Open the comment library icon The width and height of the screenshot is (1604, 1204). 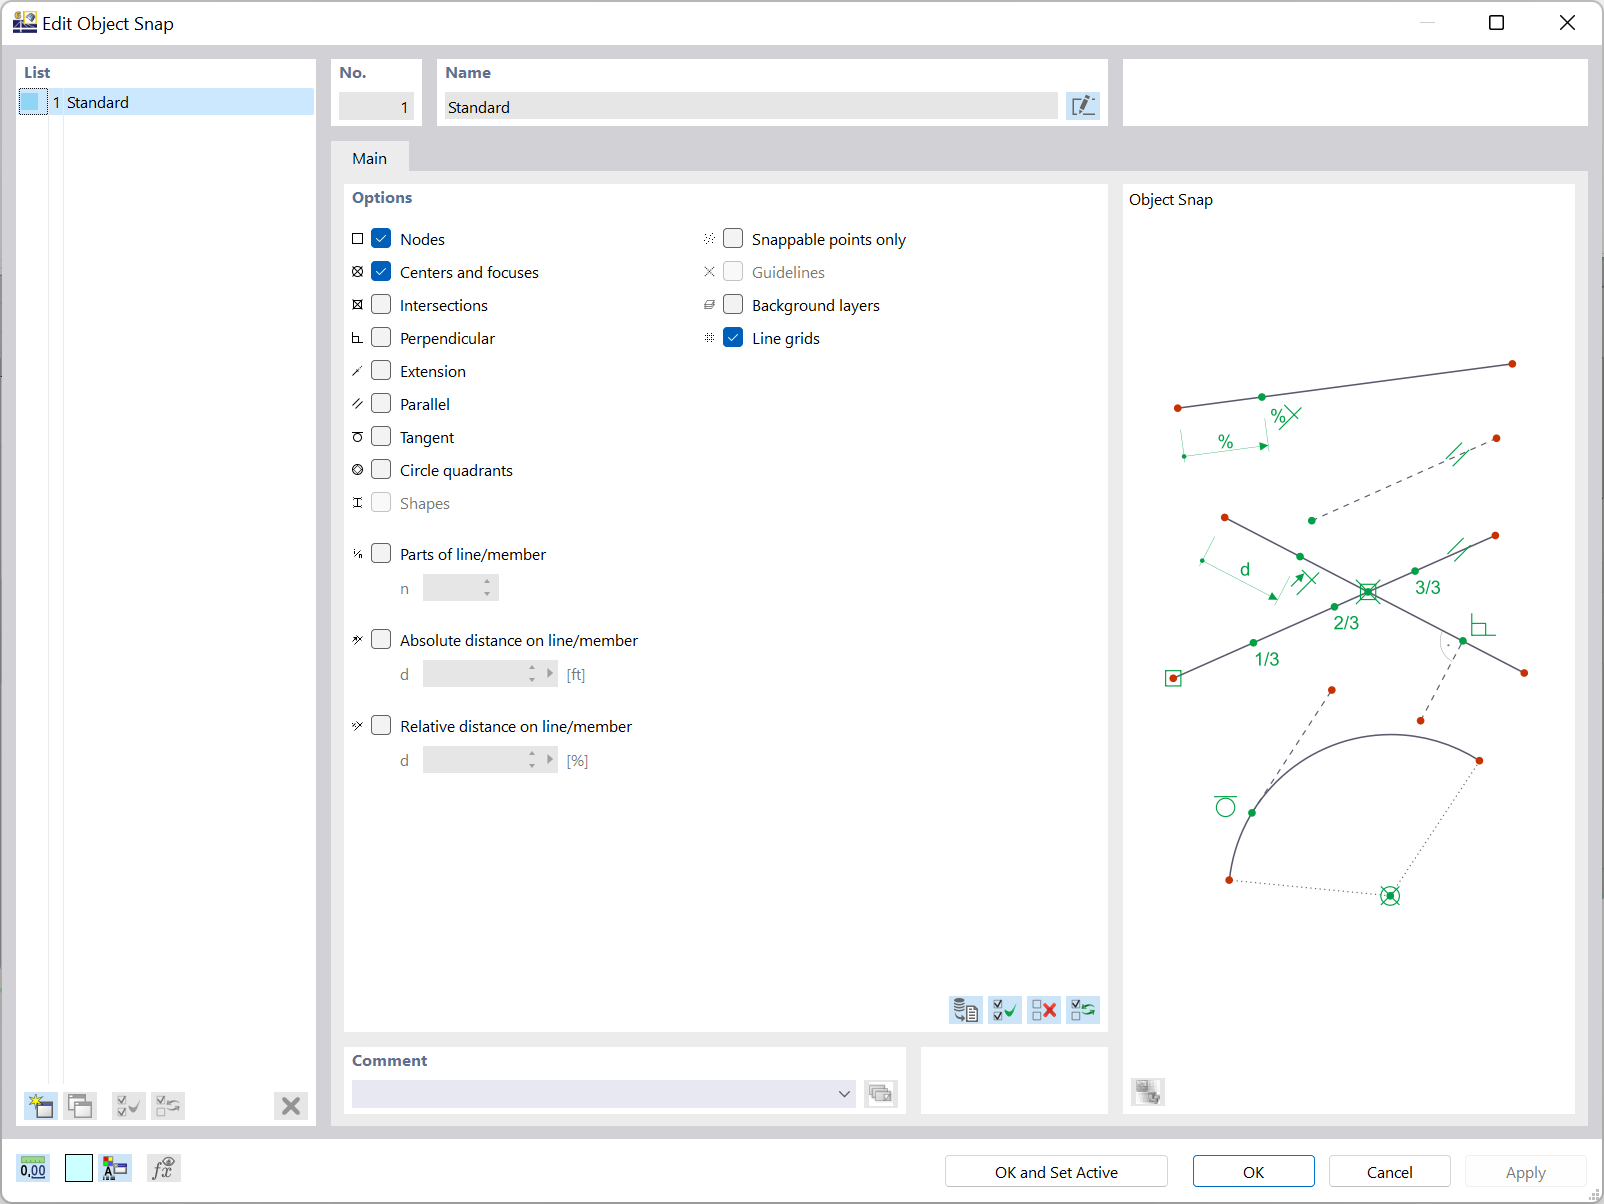click(x=881, y=1093)
